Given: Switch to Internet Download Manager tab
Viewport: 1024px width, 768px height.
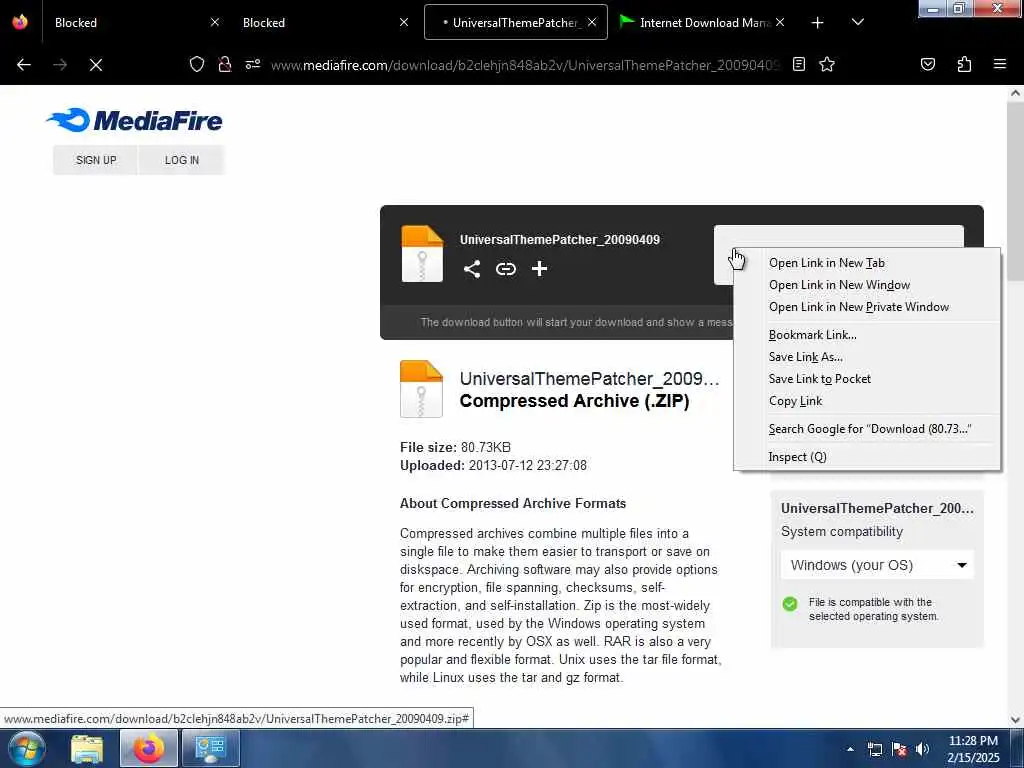Looking at the screenshot, I should 702,22.
